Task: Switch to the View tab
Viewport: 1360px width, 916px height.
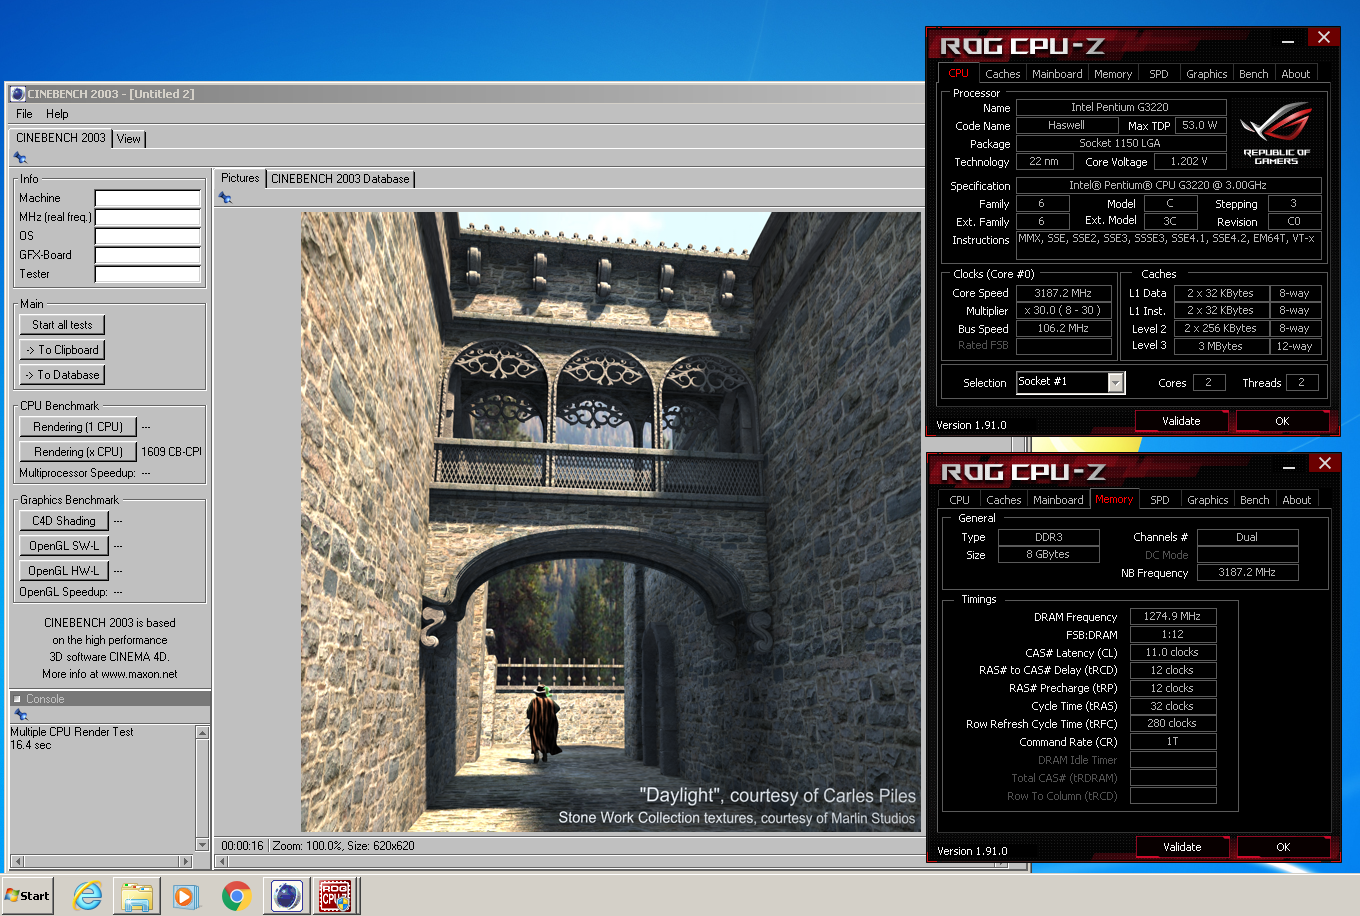Action: tap(129, 139)
